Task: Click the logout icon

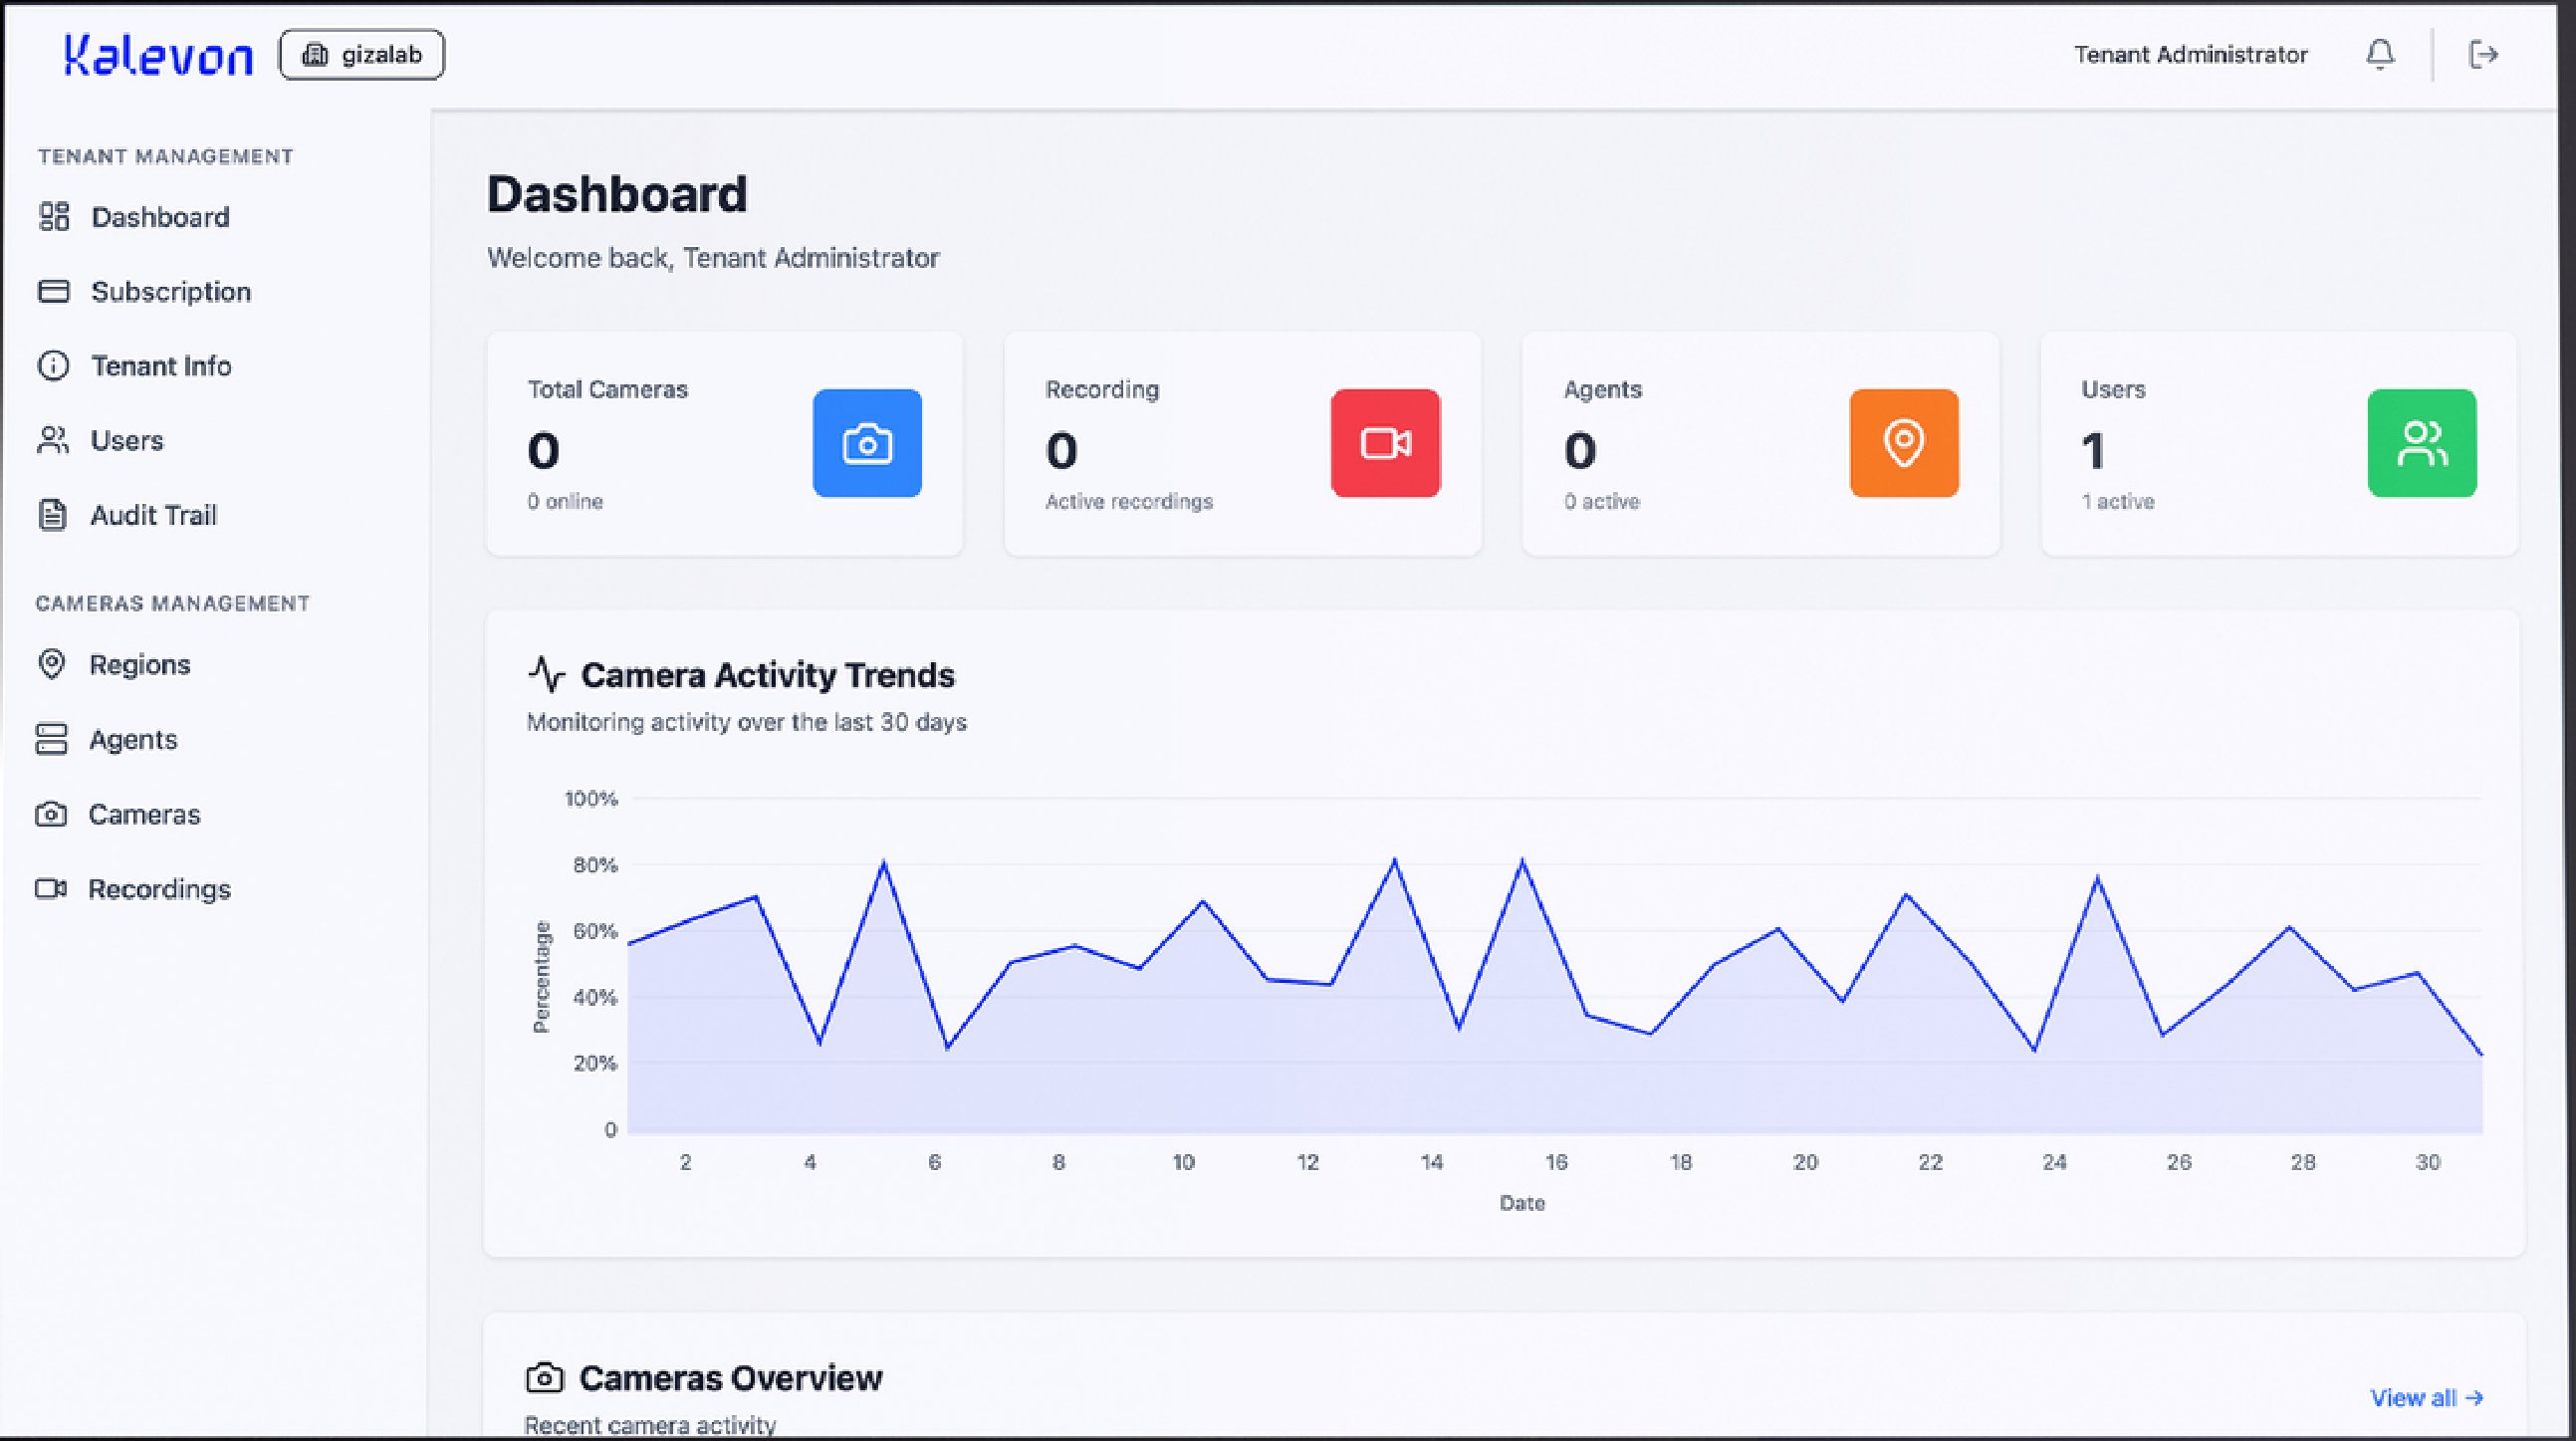Action: click(2484, 54)
